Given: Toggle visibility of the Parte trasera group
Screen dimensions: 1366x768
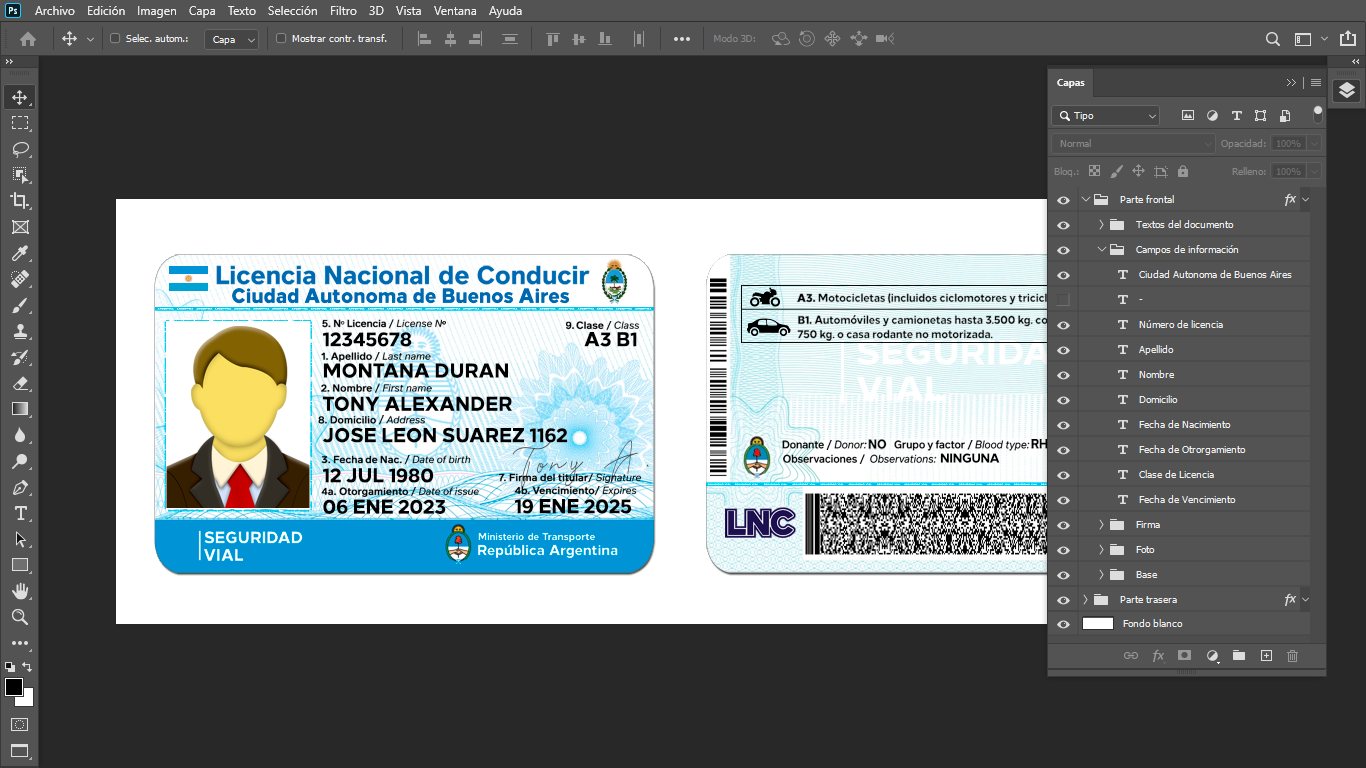Looking at the screenshot, I should (x=1063, y=600).
